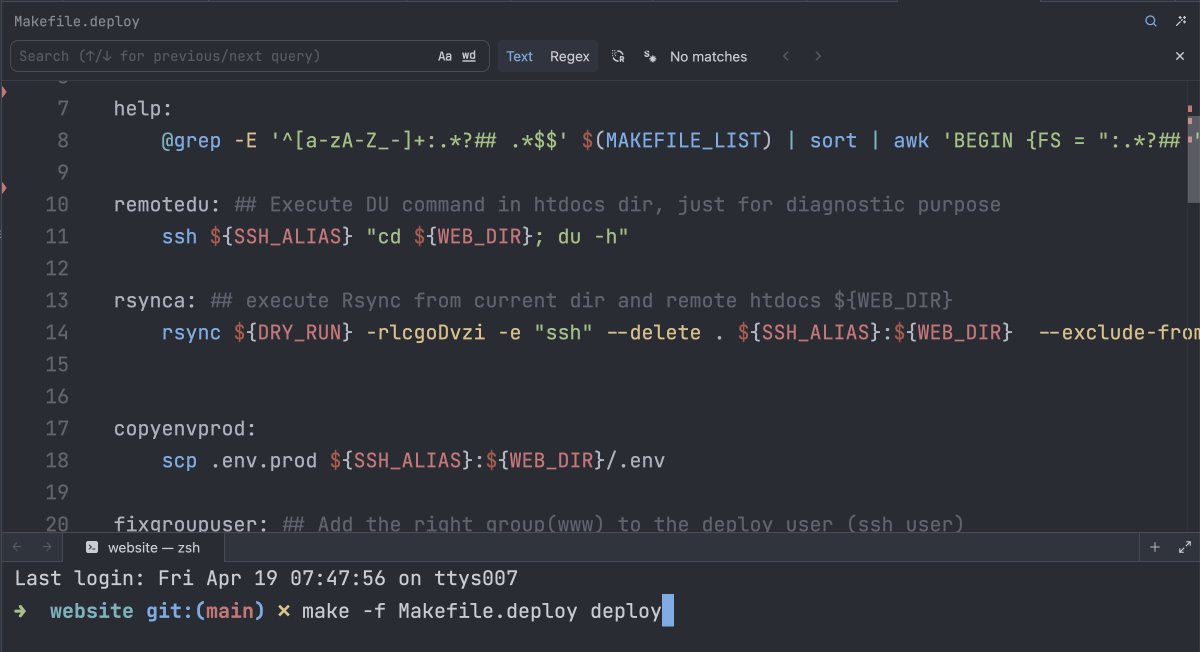
Task: Click the terminal forward navigation arrow
Action: coord(47,547)
